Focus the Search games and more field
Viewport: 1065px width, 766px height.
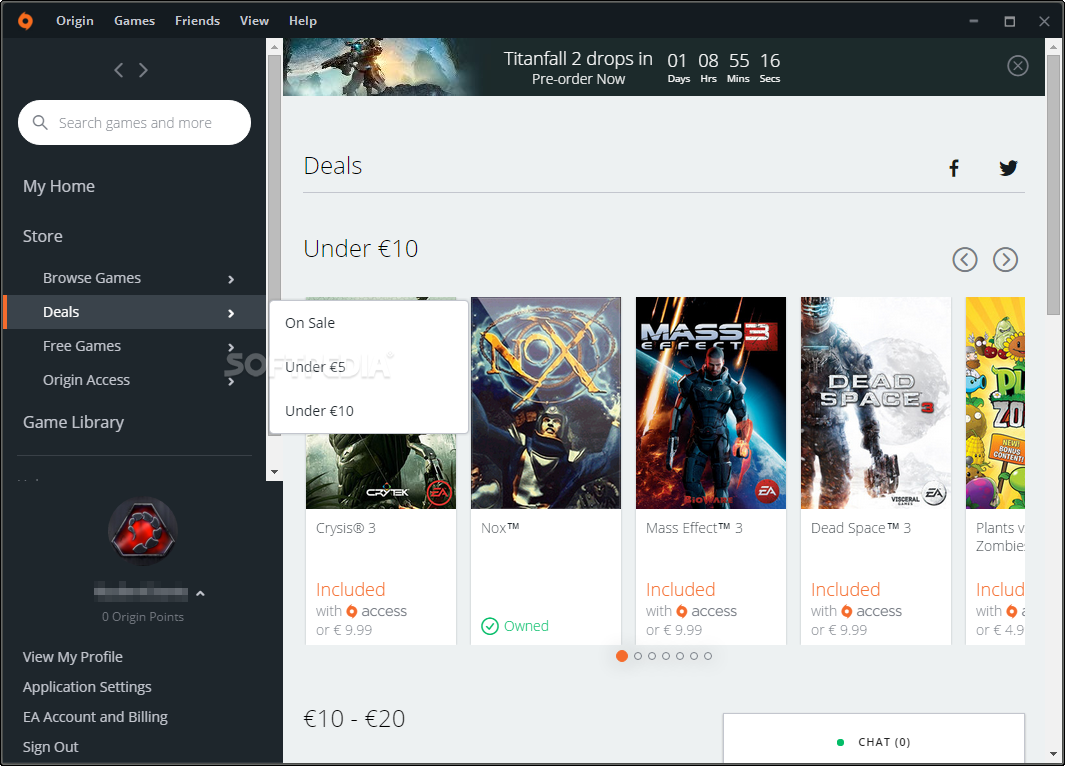[x=134, y=122]
